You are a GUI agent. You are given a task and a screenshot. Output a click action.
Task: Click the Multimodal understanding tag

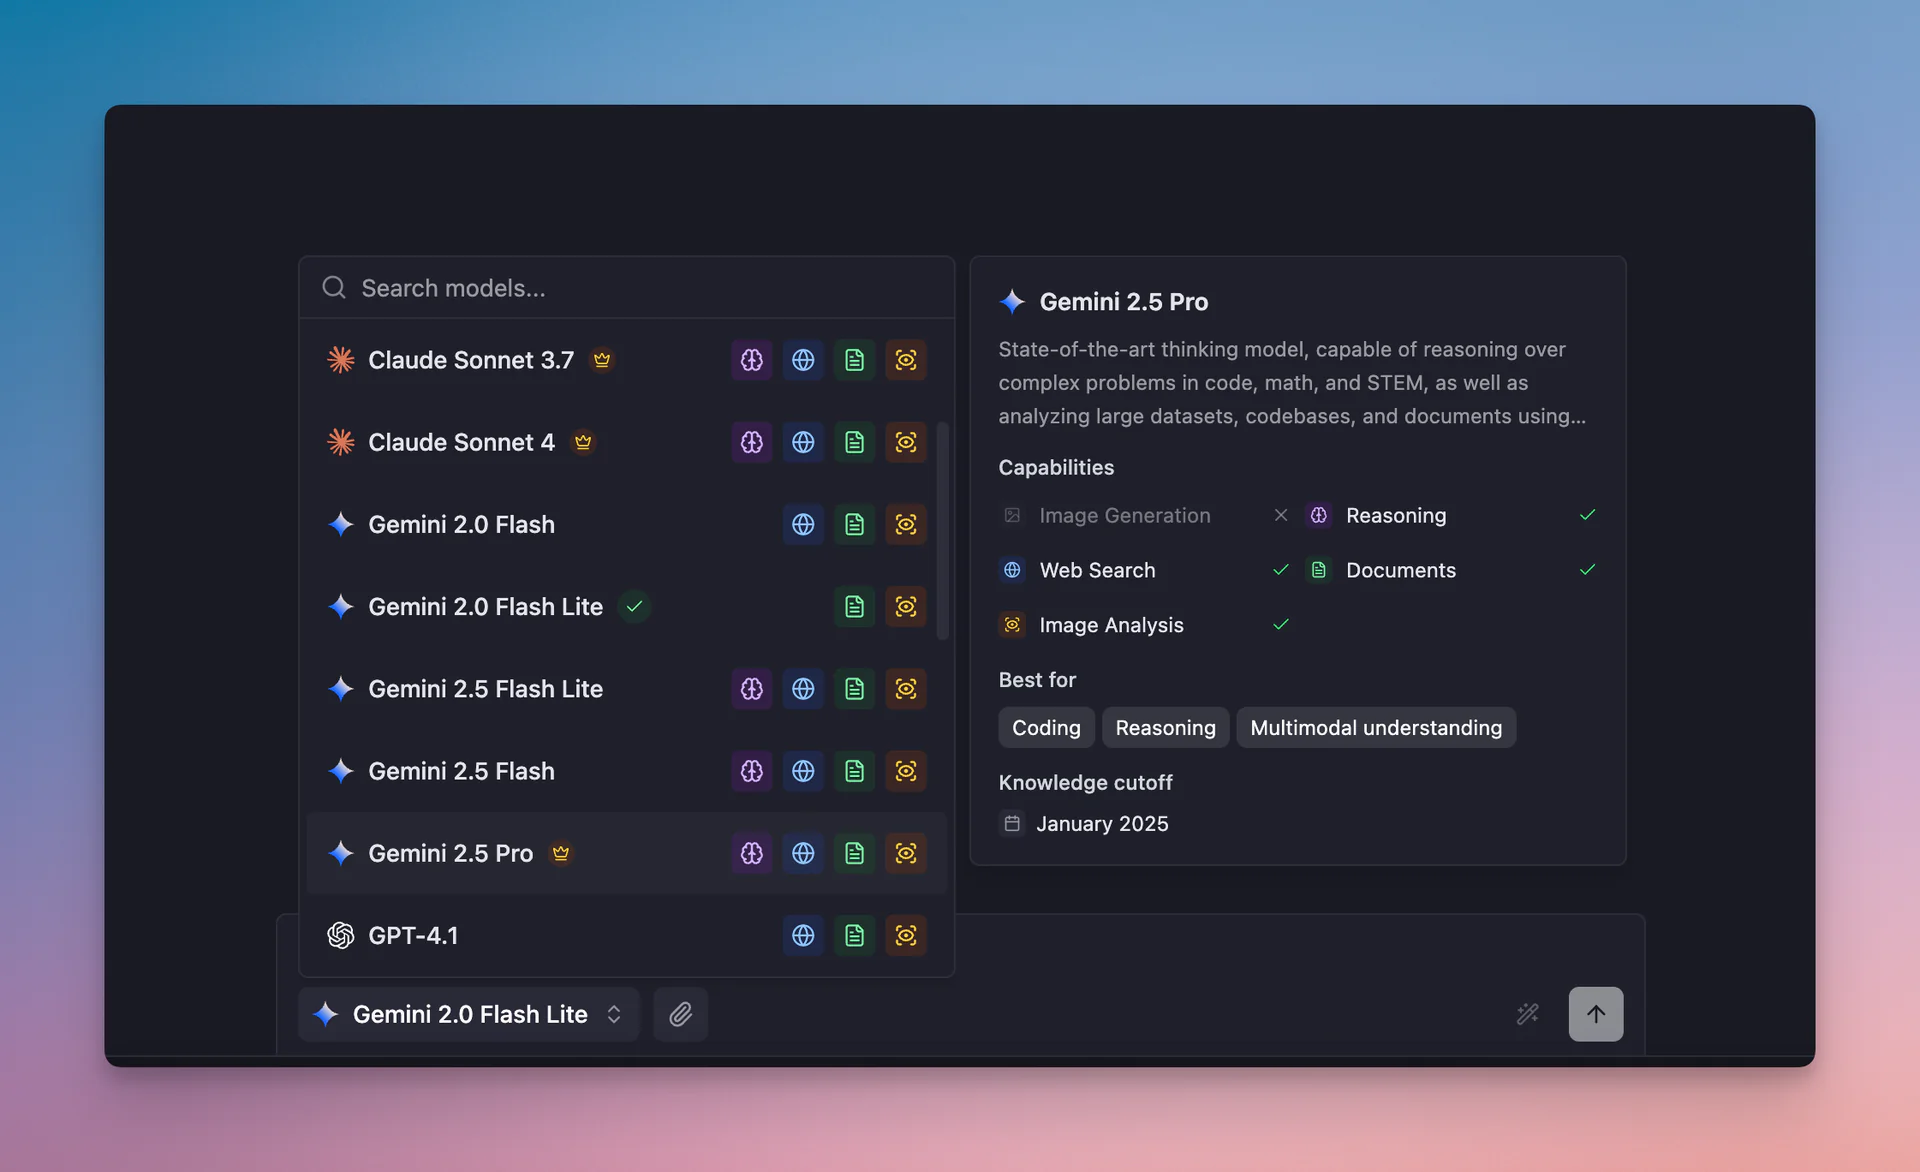pyautogui.click(x=1376, y=727)
